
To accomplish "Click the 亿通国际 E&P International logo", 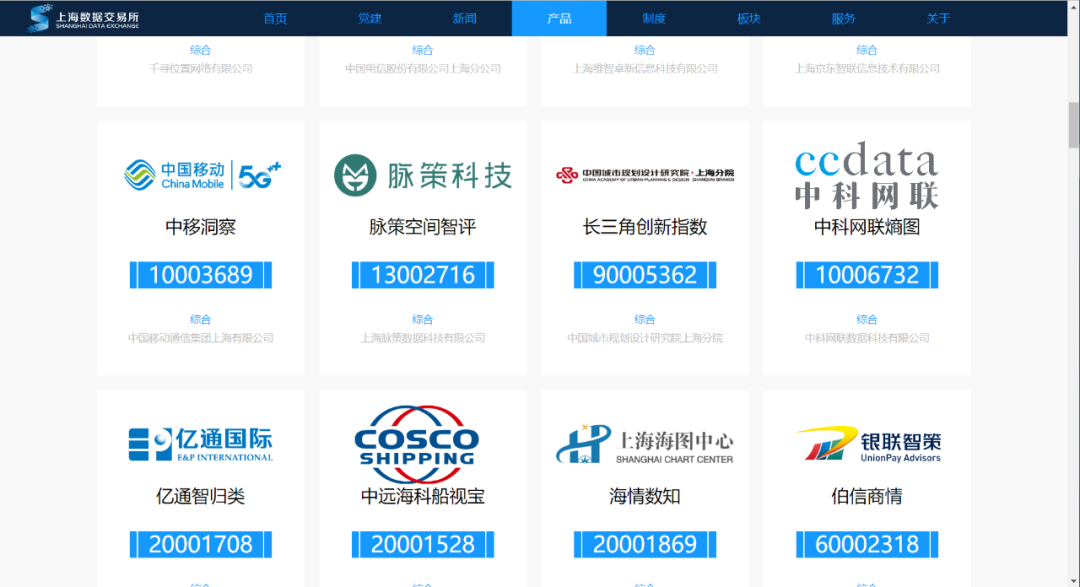I will [x=200, y=444].
